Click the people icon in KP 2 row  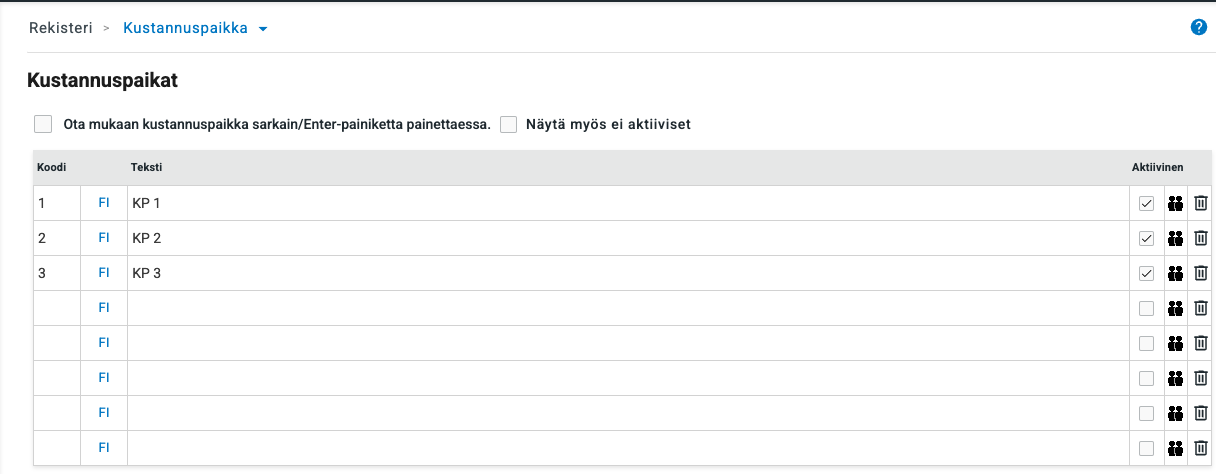1176,238
